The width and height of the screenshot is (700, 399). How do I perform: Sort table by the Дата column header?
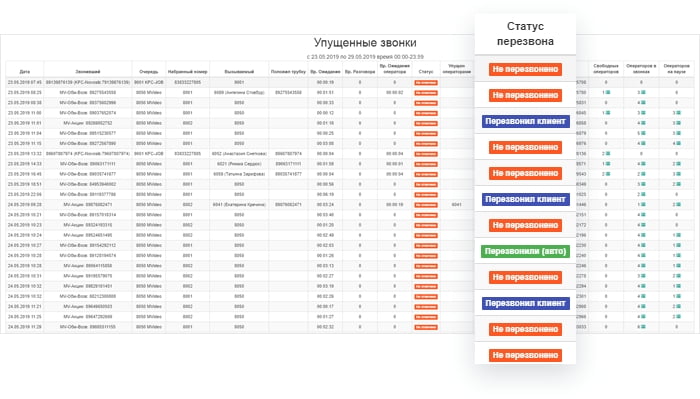pos(25,71)
